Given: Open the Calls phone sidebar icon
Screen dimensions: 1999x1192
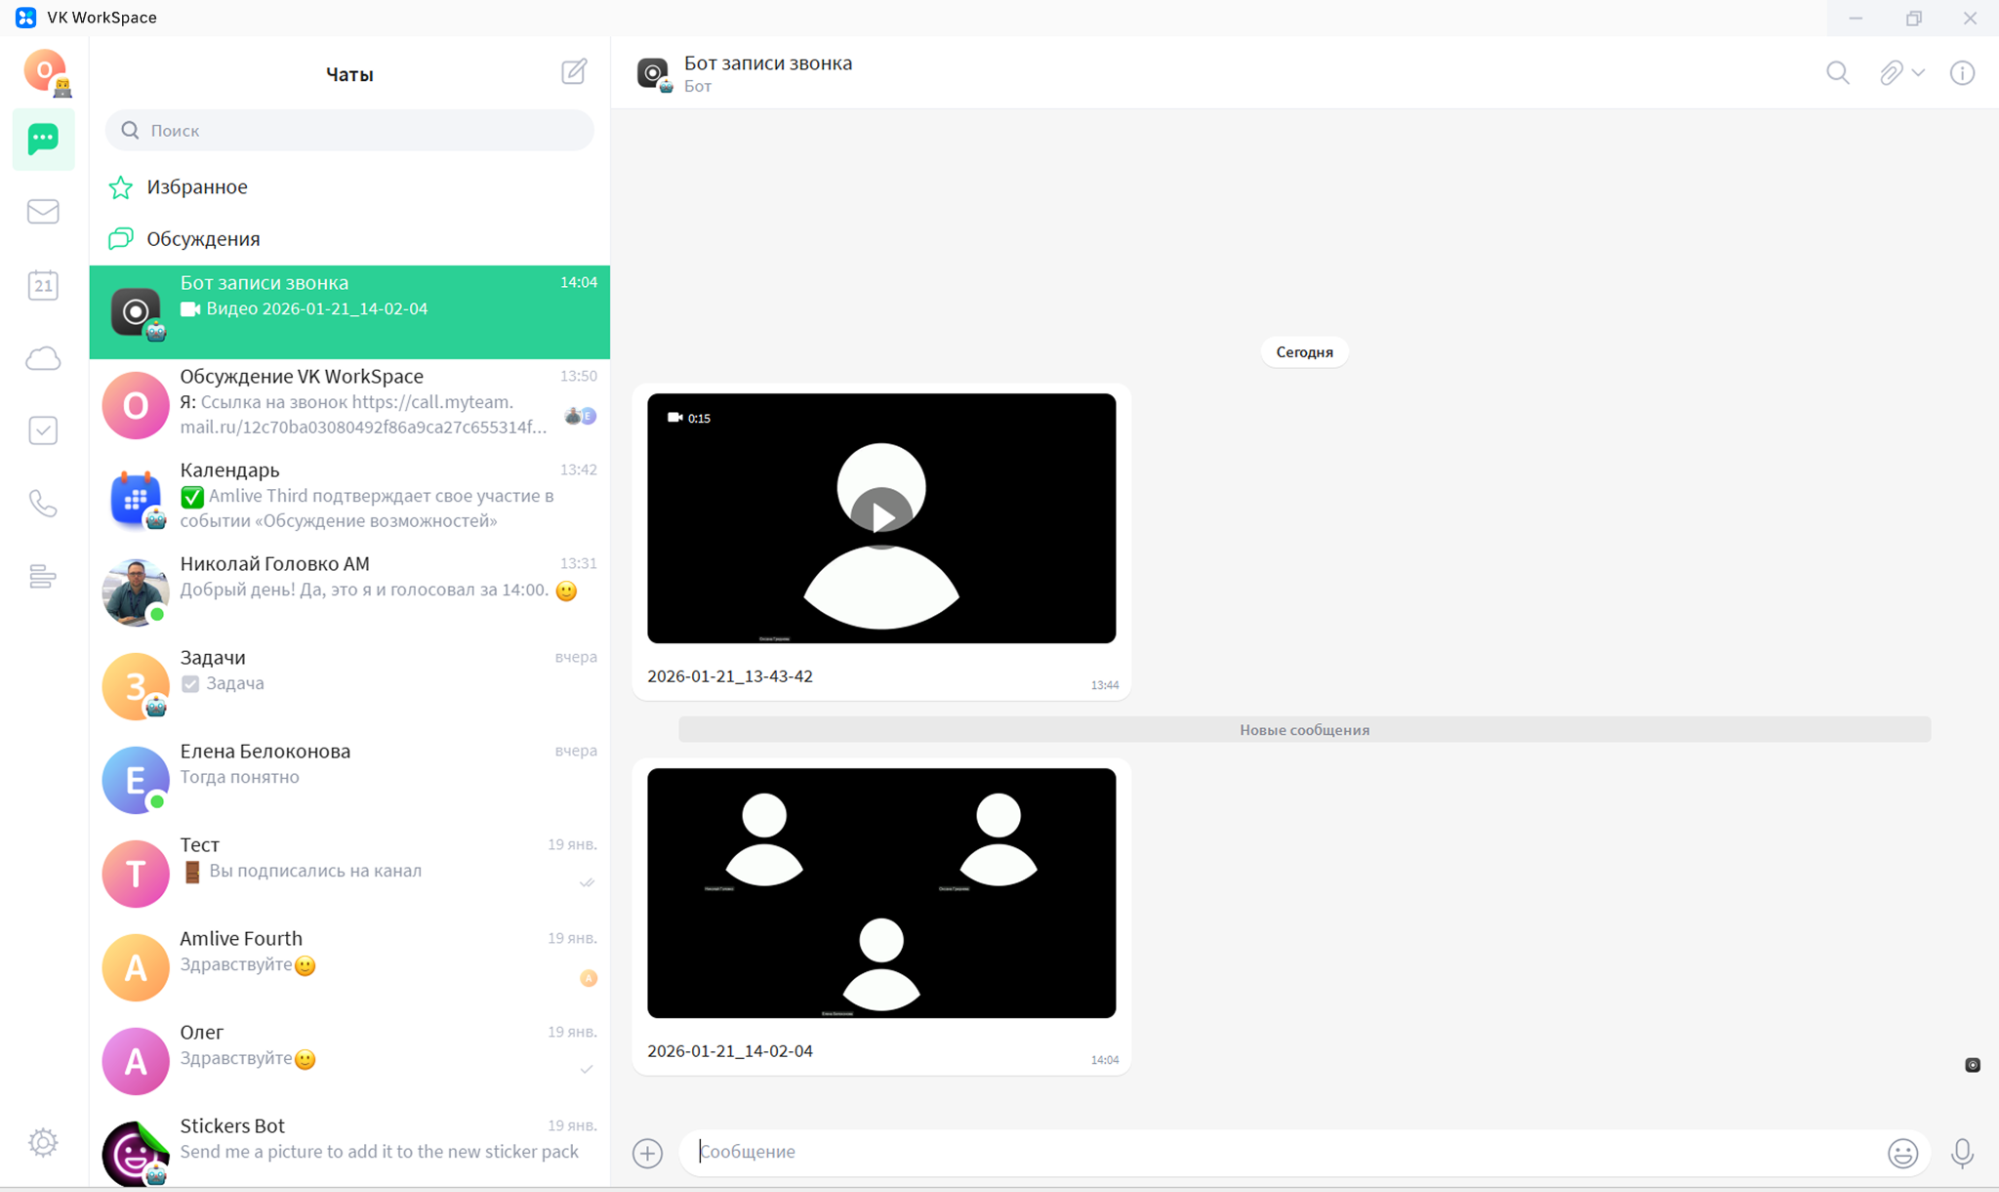Looking at the screenshot, I should [x=43, y=503].
